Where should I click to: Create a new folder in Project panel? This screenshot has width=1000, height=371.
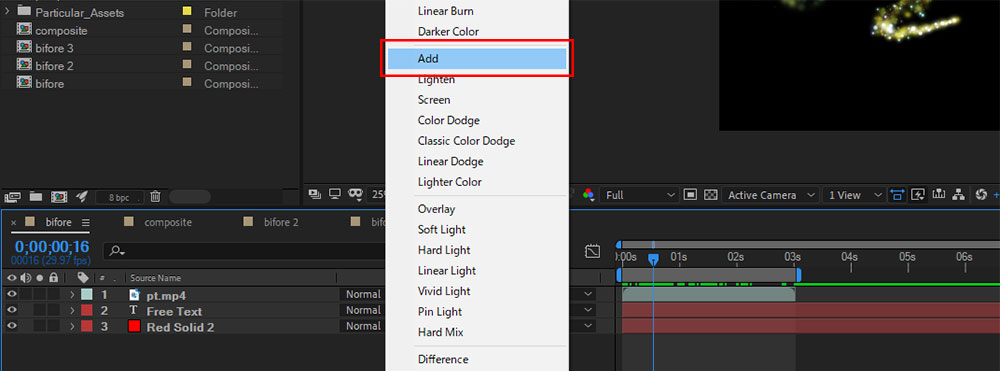coord(36,197)
